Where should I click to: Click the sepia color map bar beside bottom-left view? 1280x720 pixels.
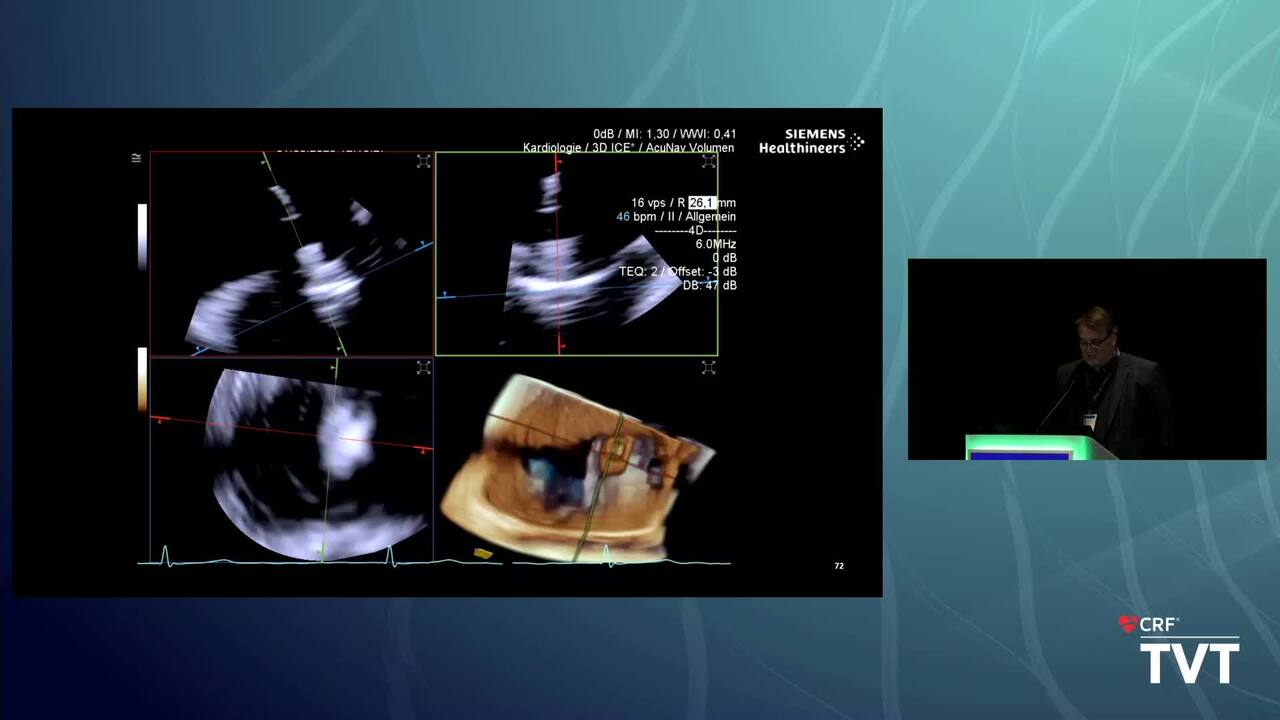pos(142,380)
